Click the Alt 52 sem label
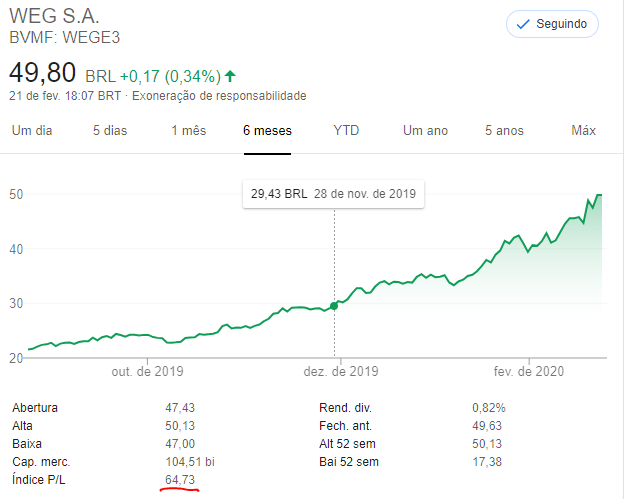The image size is (628, 499). [347, 444]
